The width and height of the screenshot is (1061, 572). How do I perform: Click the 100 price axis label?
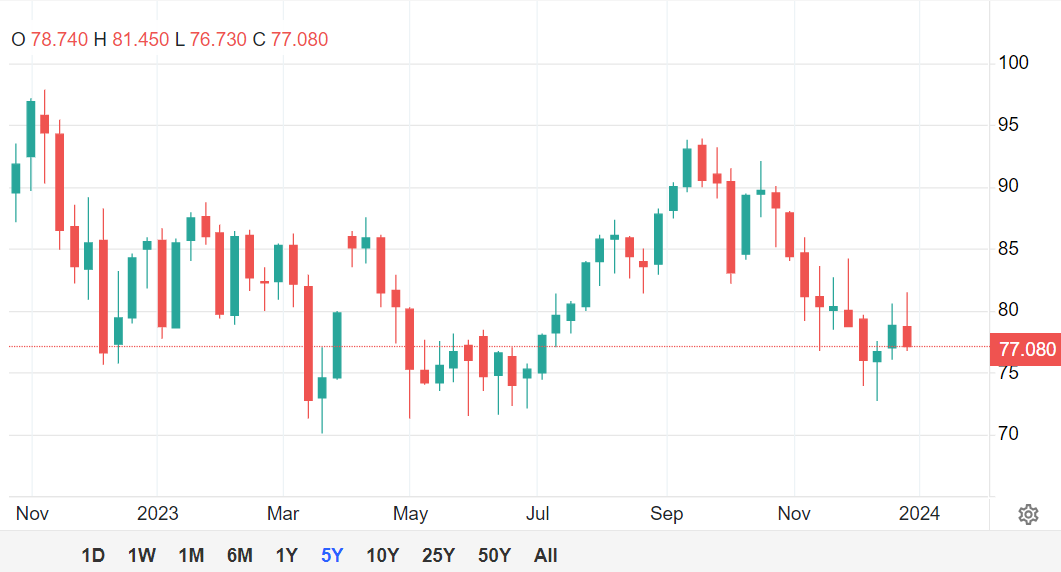[1014, 63]
